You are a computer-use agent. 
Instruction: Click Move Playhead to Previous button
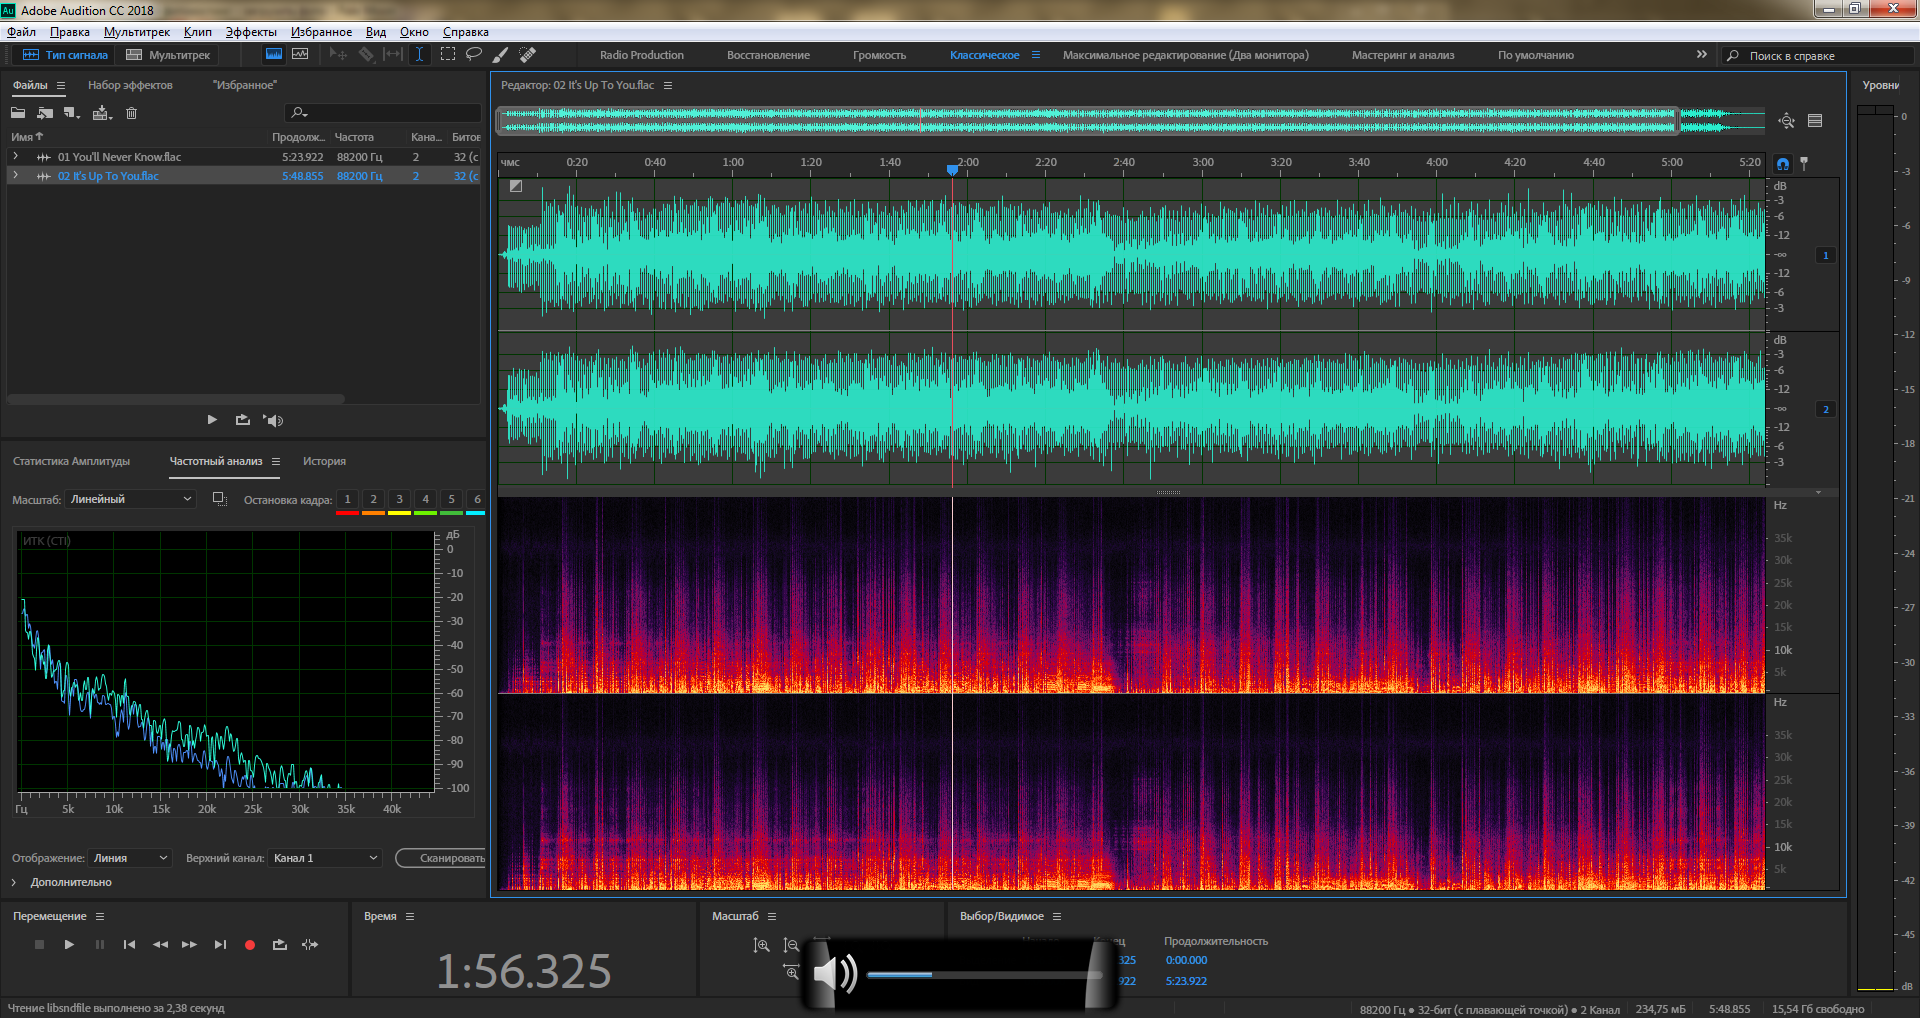(x=129, y=944)
